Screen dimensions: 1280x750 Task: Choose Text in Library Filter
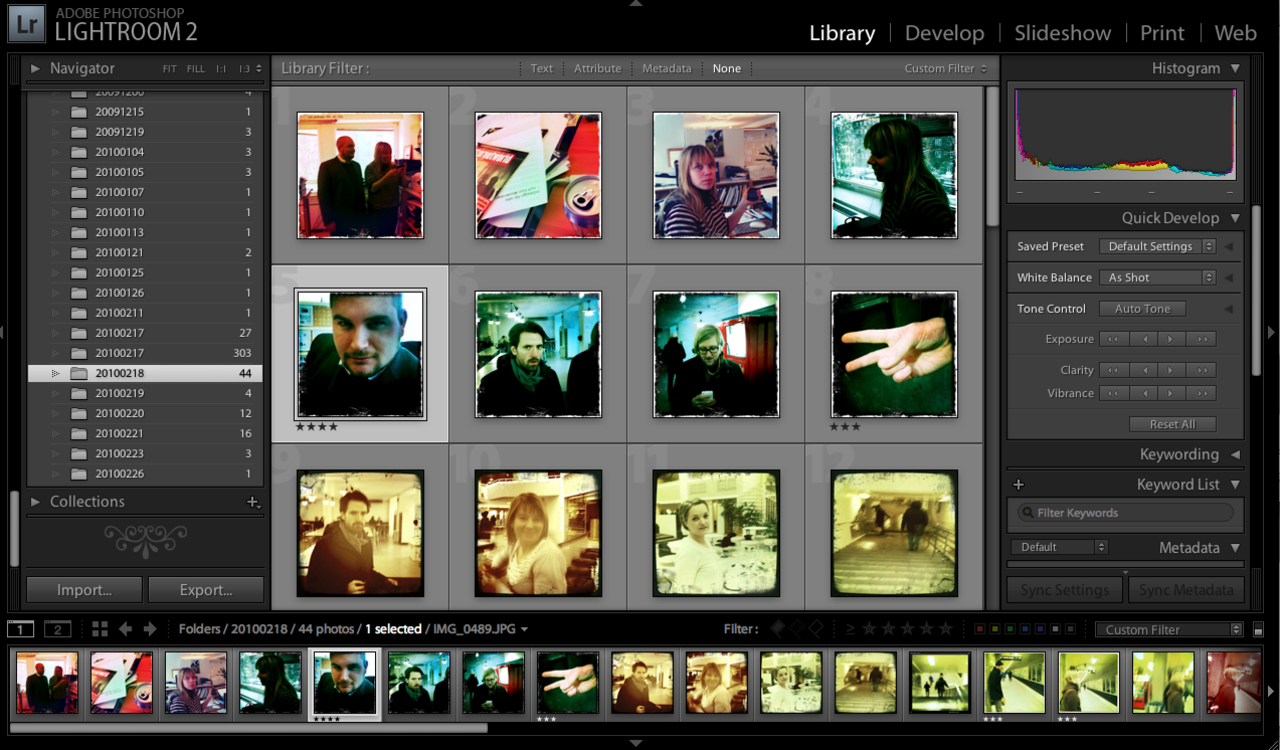tap(542, 68)
